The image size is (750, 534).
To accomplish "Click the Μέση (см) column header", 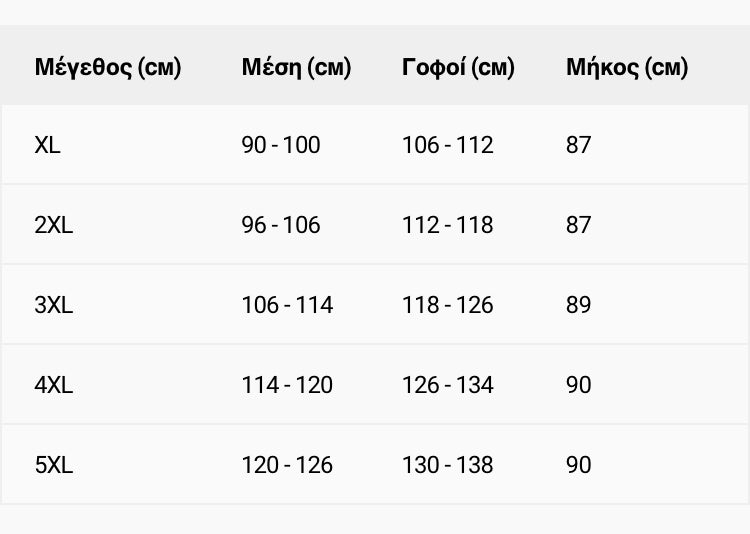I will point(296,68).
